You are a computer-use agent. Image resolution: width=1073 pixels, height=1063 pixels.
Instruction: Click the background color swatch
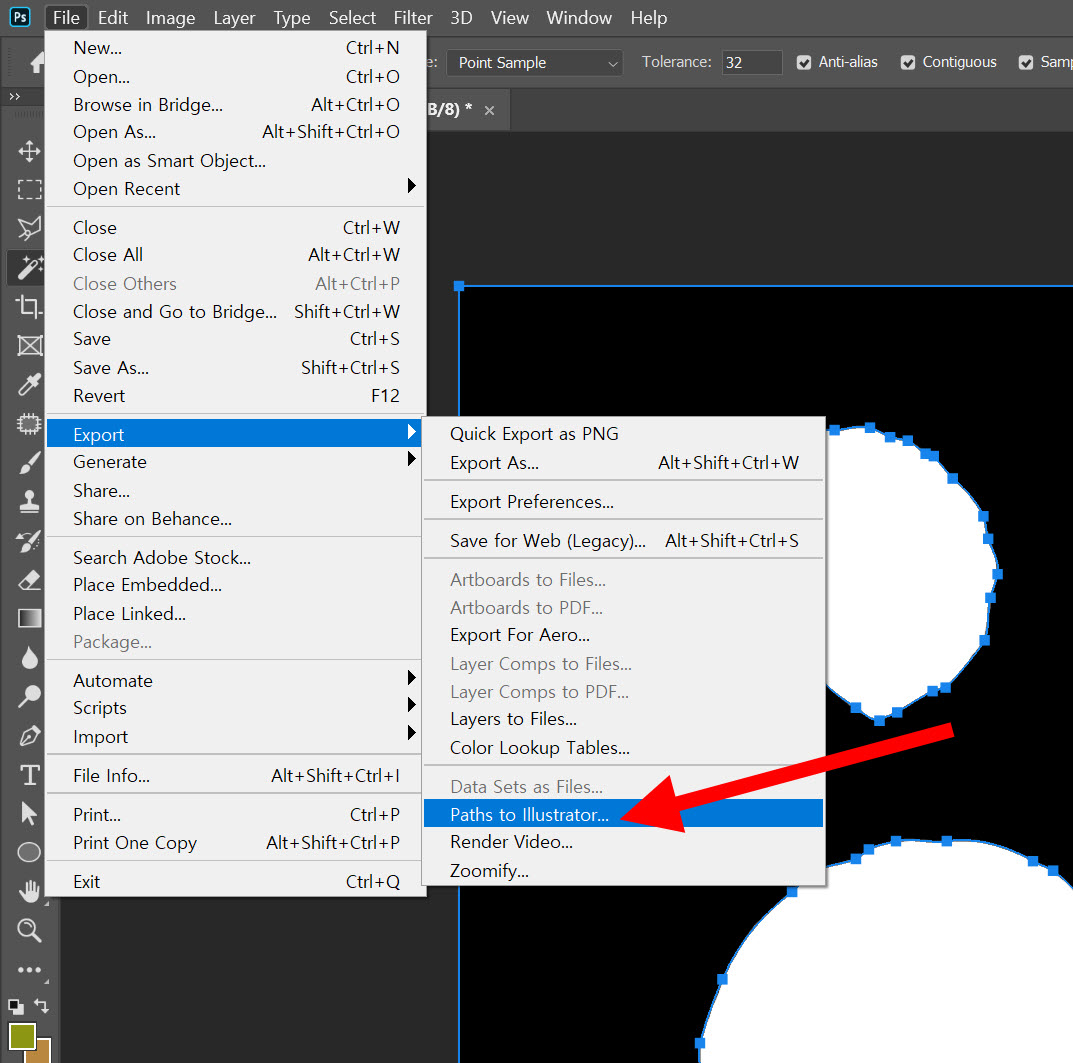click(44, 1053)
